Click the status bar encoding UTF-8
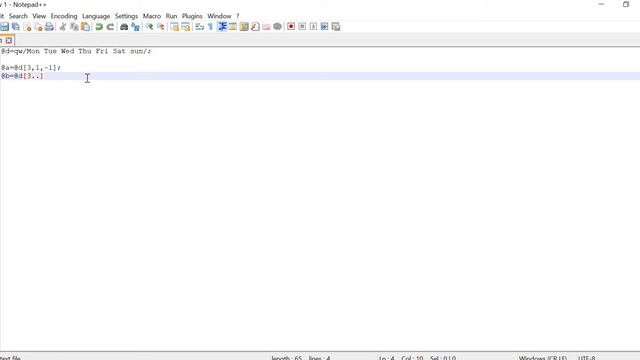Viewport: 640px width, 360px height. [587, 358]
